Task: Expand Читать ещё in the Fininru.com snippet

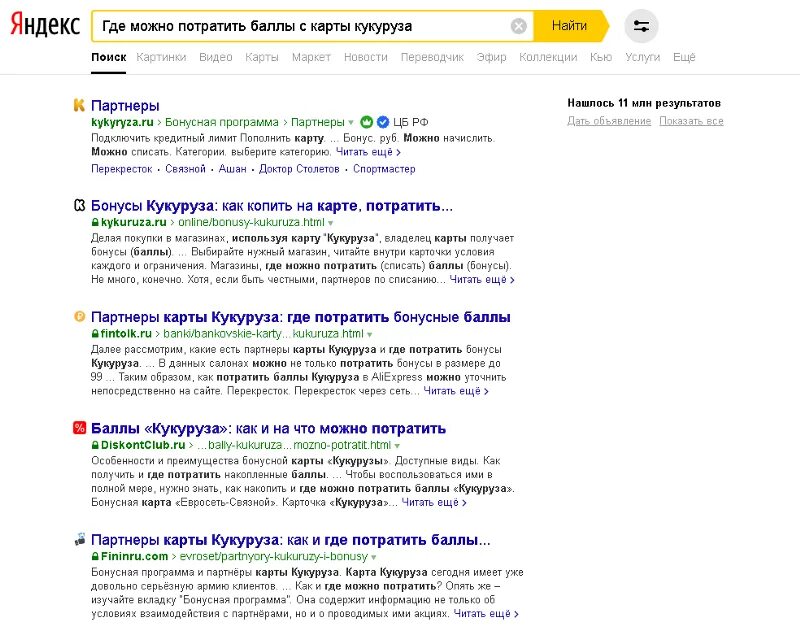Action: [486, 613]
